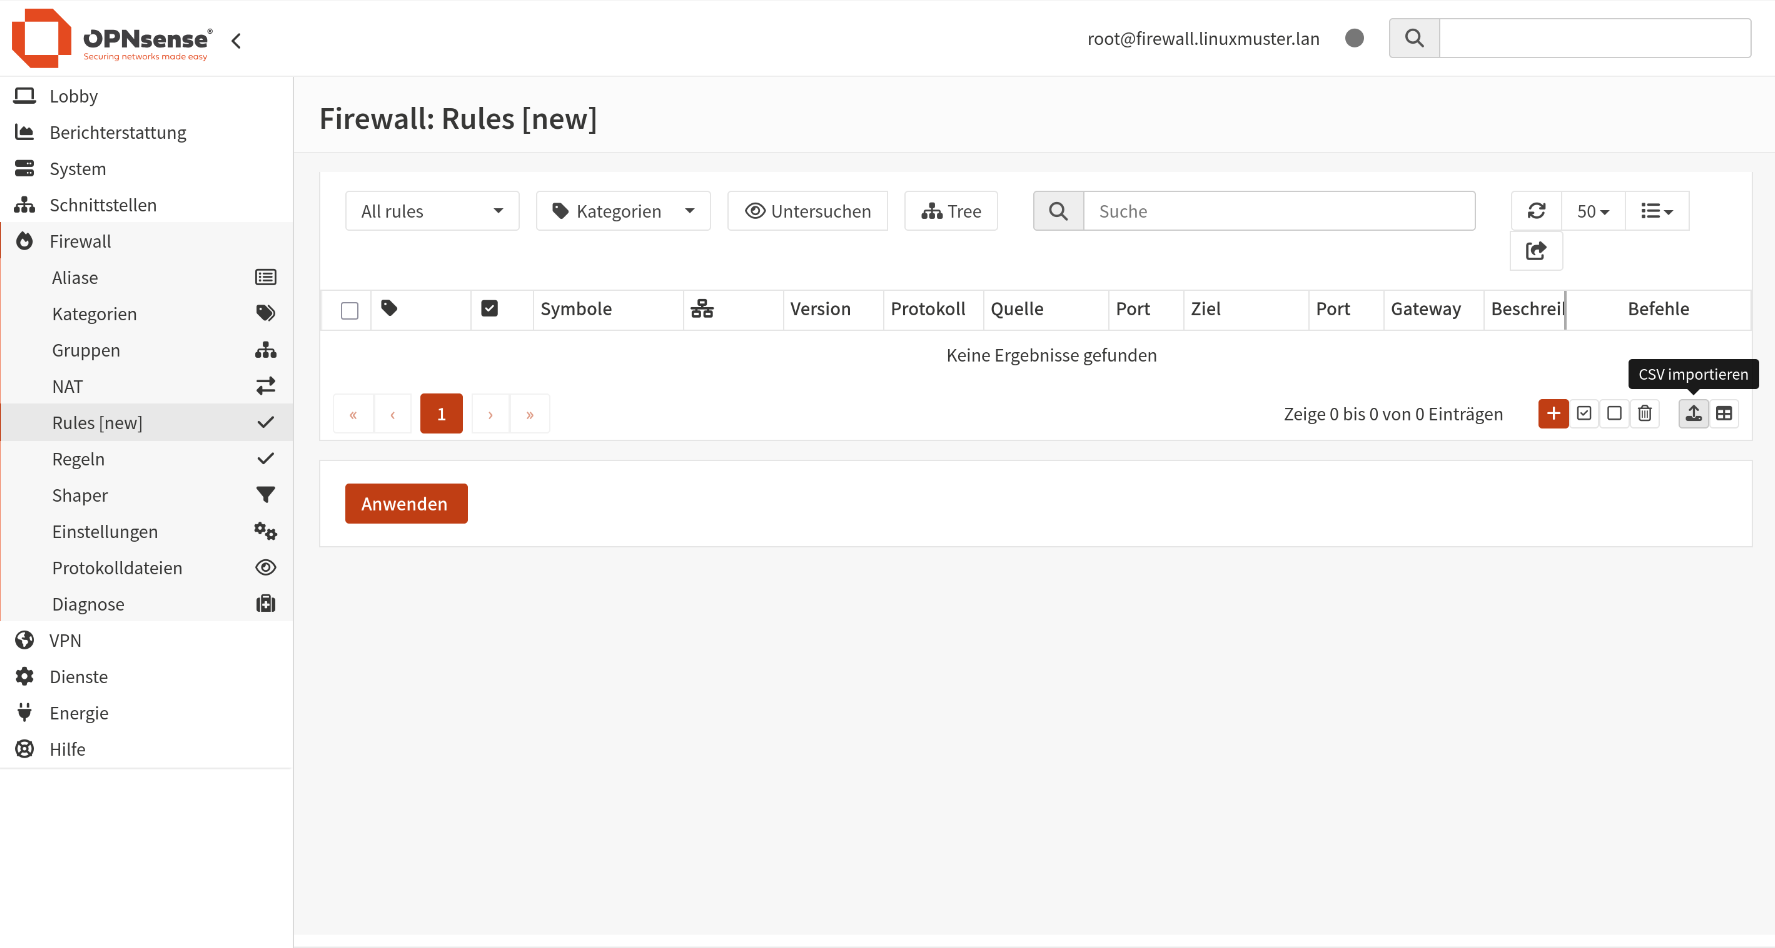Viewport: 1775px width, 948px height.
Task: Click the Suche search input field
Action: click(1279, 211)
